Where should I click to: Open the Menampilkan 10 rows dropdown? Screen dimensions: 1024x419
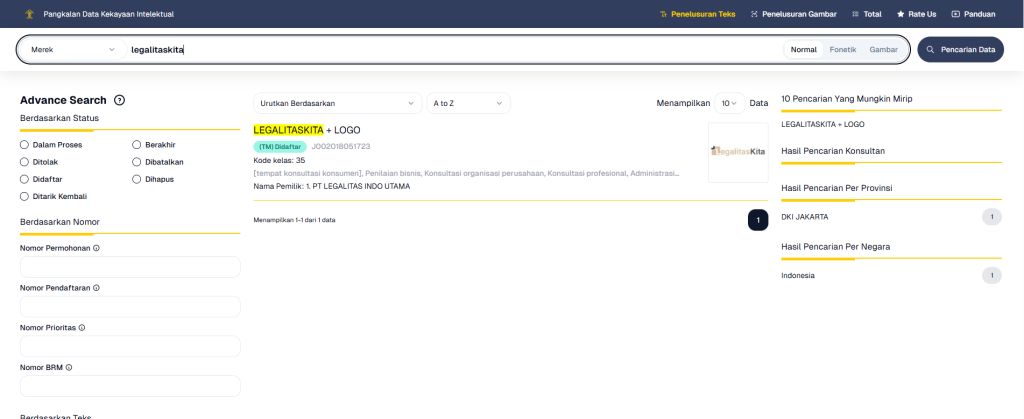(x=729, y=103)
